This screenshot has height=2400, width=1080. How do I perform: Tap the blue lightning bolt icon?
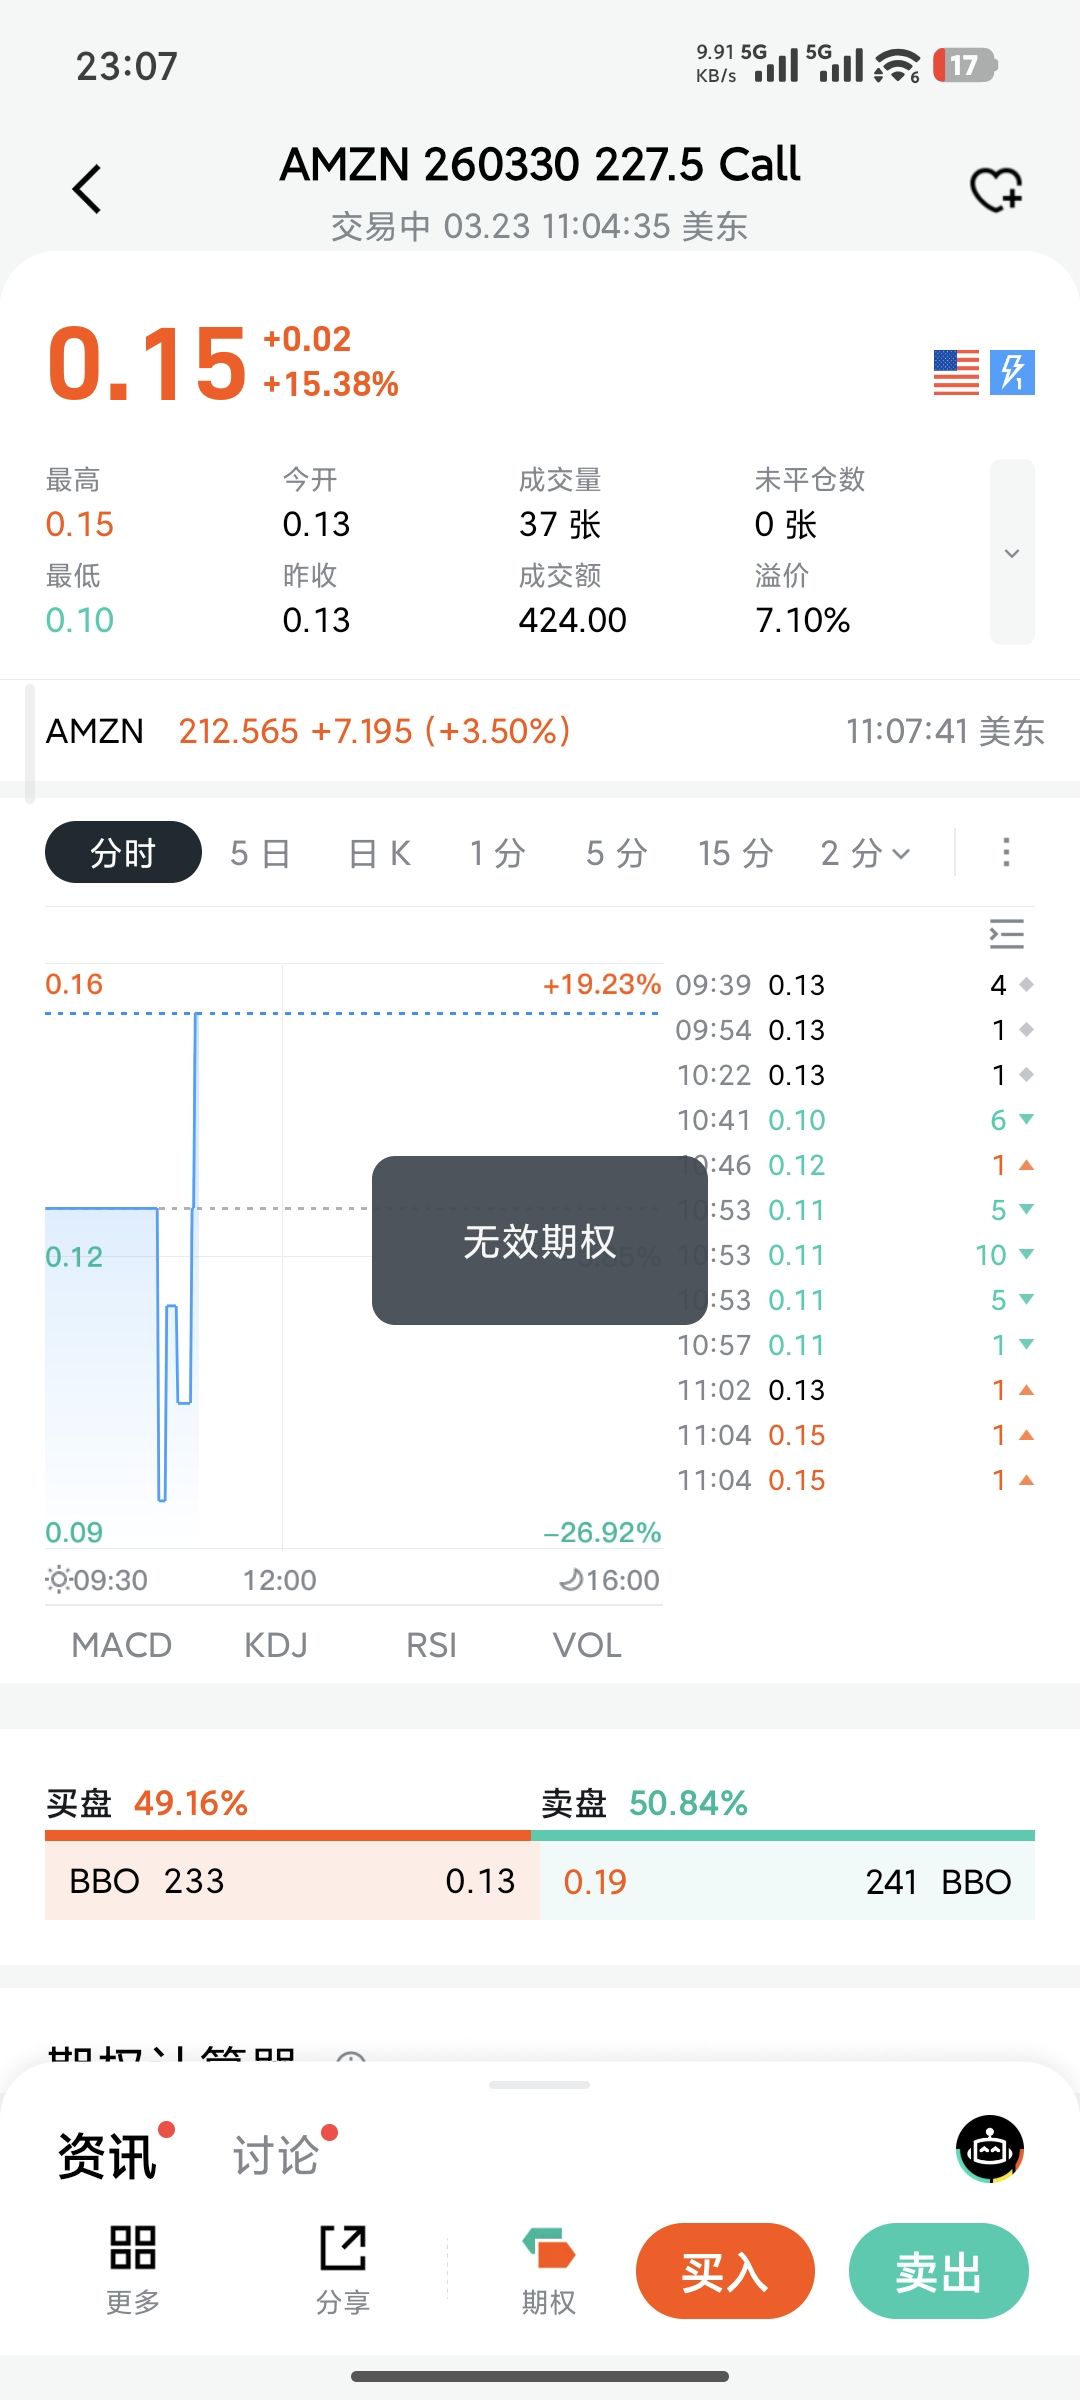pyautogui.click(x=1012, y=373)
